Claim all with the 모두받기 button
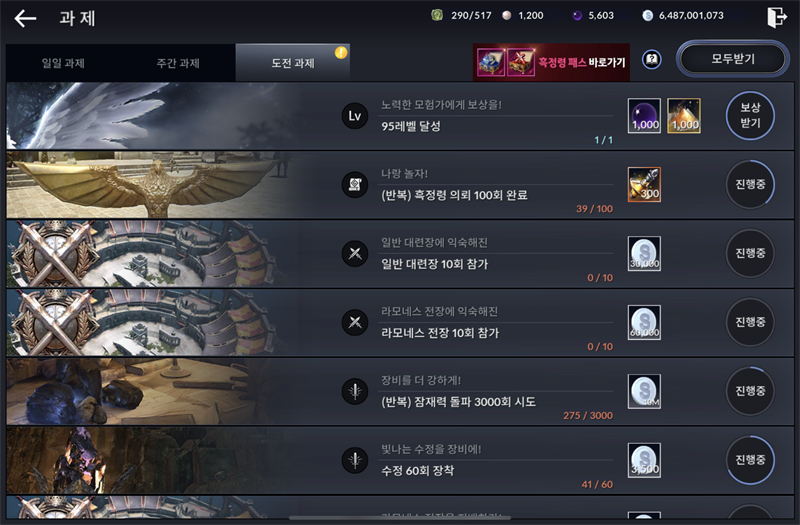The image size is (800, 525). pos(733,59)
